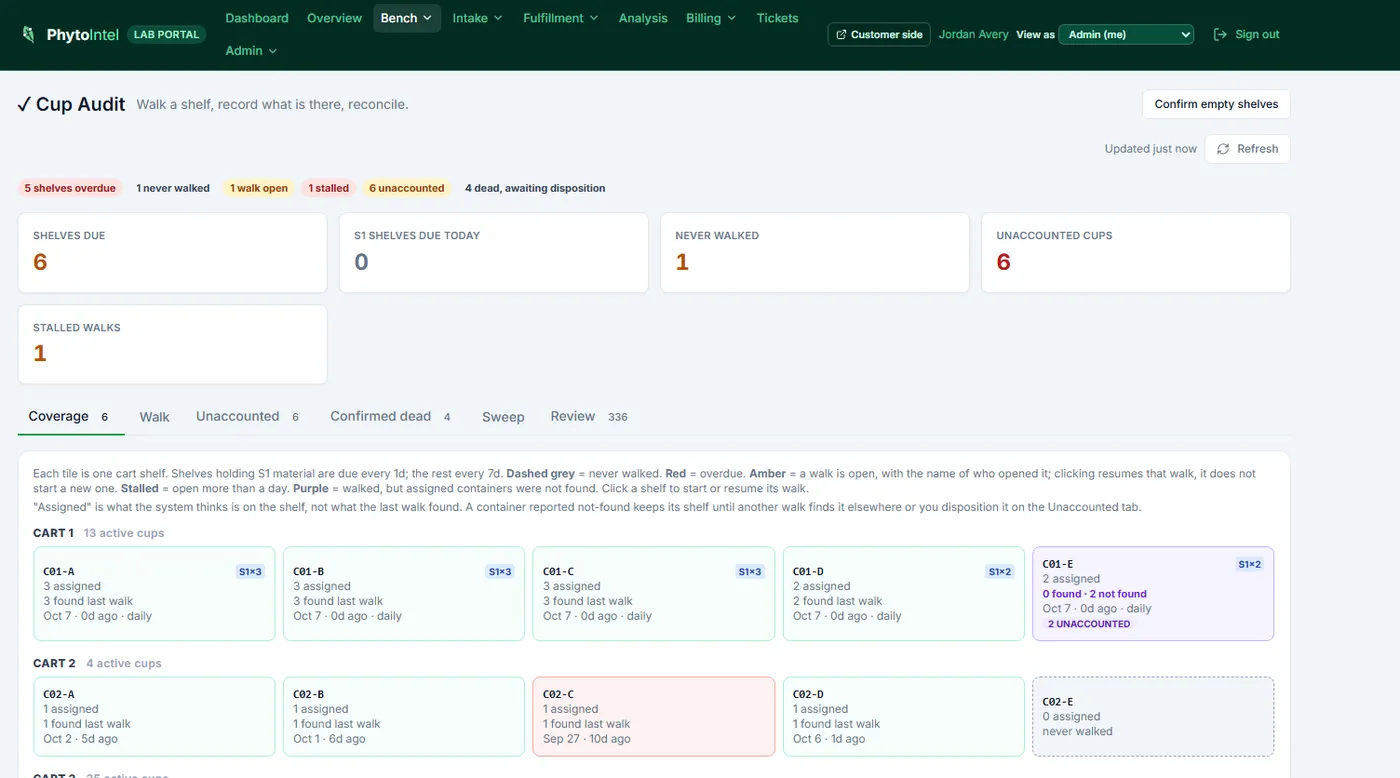Click the "4 dead, awaiting disposition" text
This screenshot has height=778, width=1400.
535,188
